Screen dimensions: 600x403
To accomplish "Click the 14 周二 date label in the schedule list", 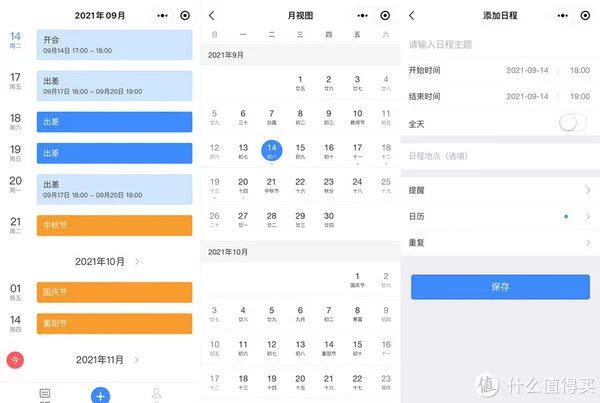I will (15, 40).
